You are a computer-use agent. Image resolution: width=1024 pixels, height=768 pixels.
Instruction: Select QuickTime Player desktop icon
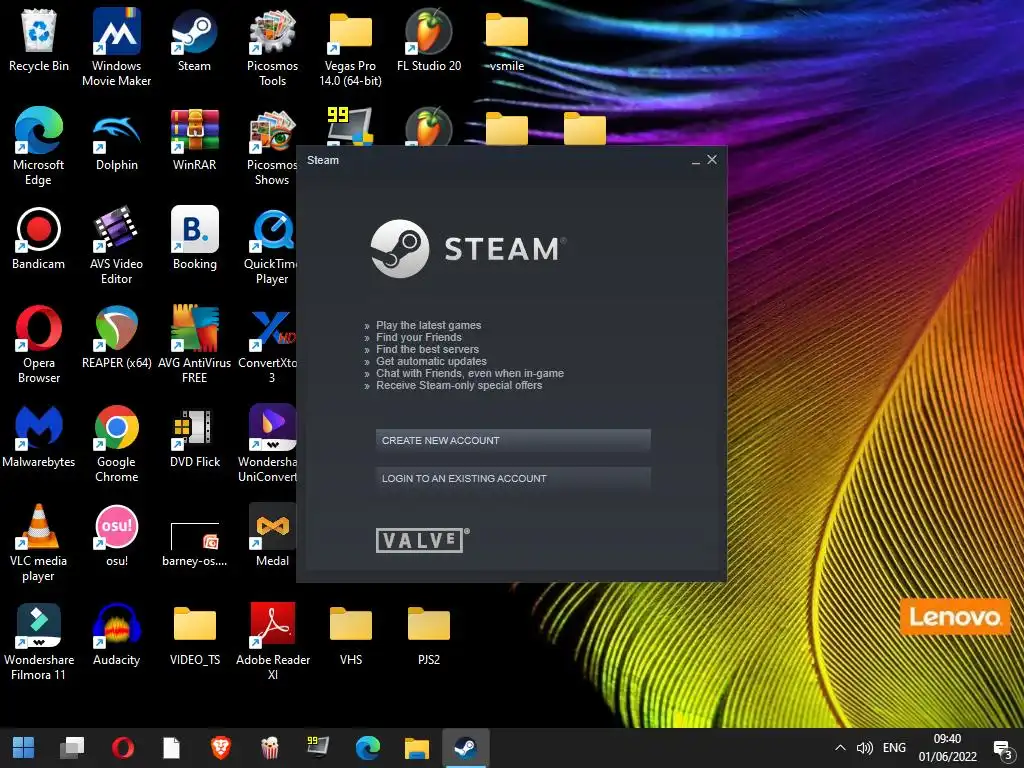(272, 246)
